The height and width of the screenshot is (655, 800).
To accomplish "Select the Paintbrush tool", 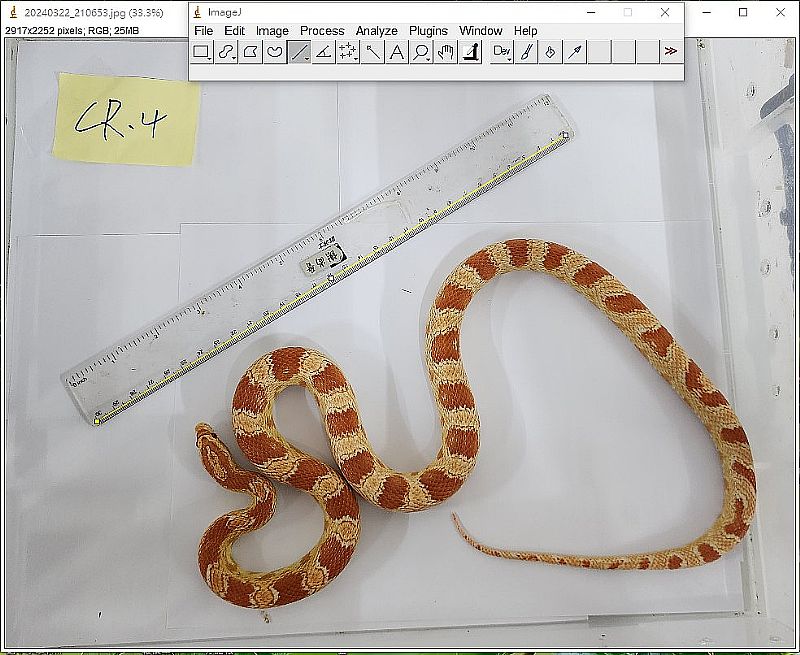I will click(x=526, y=52).
